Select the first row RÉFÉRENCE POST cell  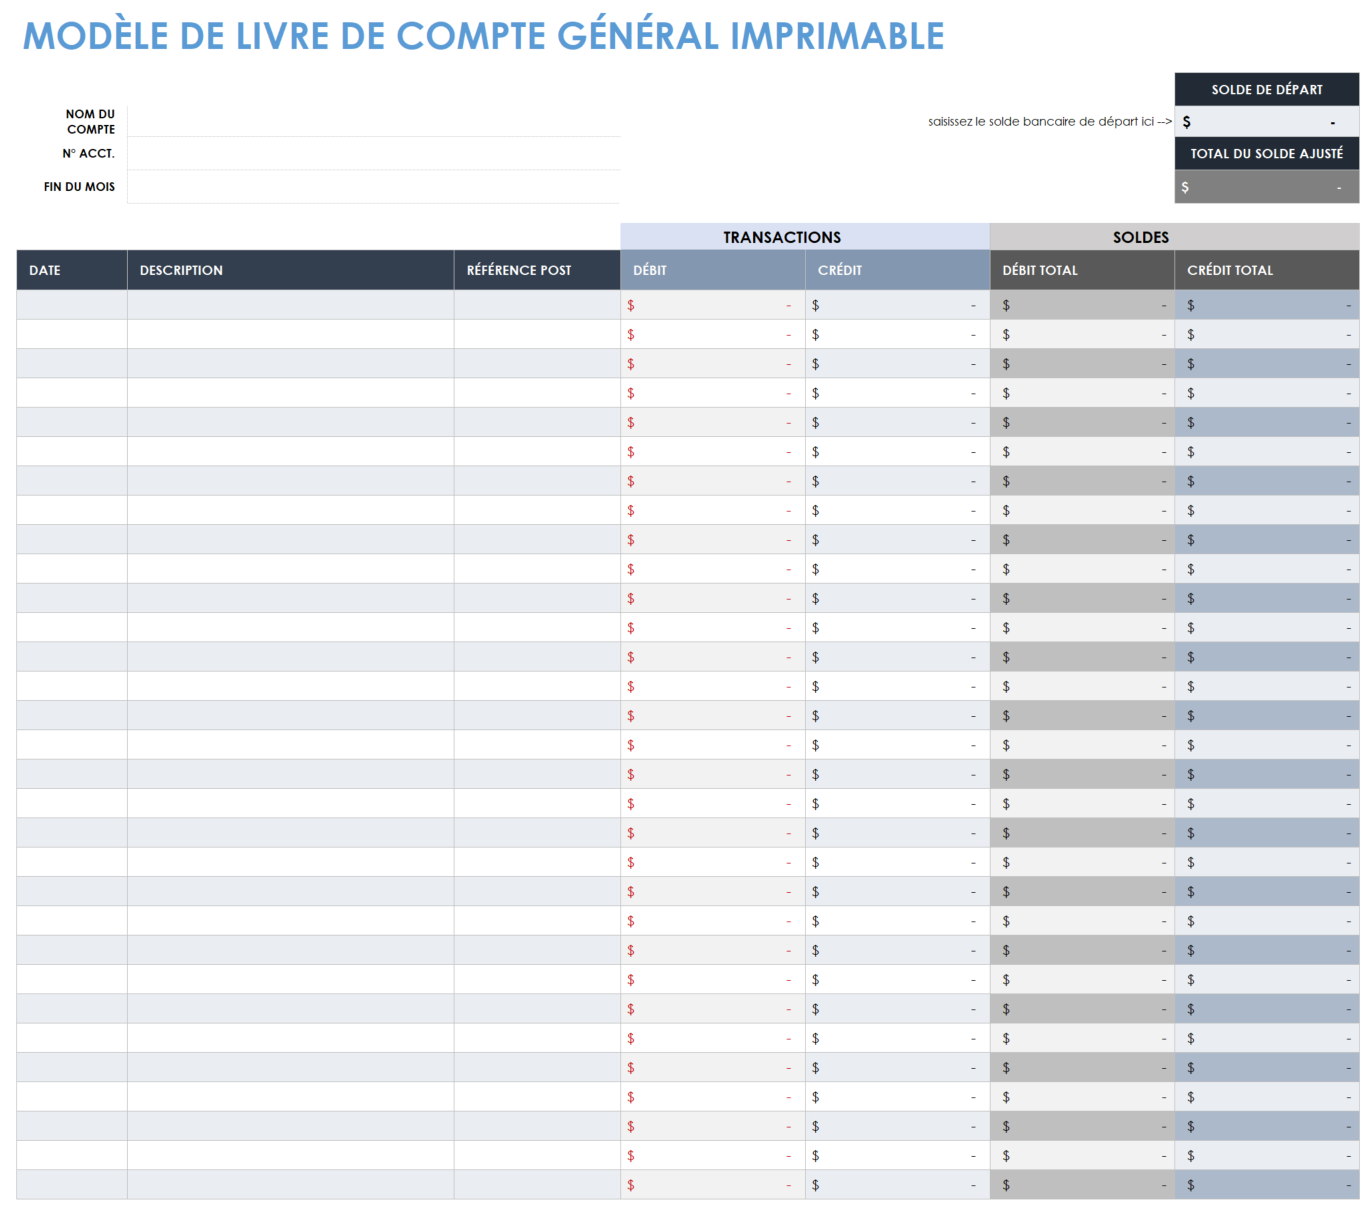(x=537, y=305)
